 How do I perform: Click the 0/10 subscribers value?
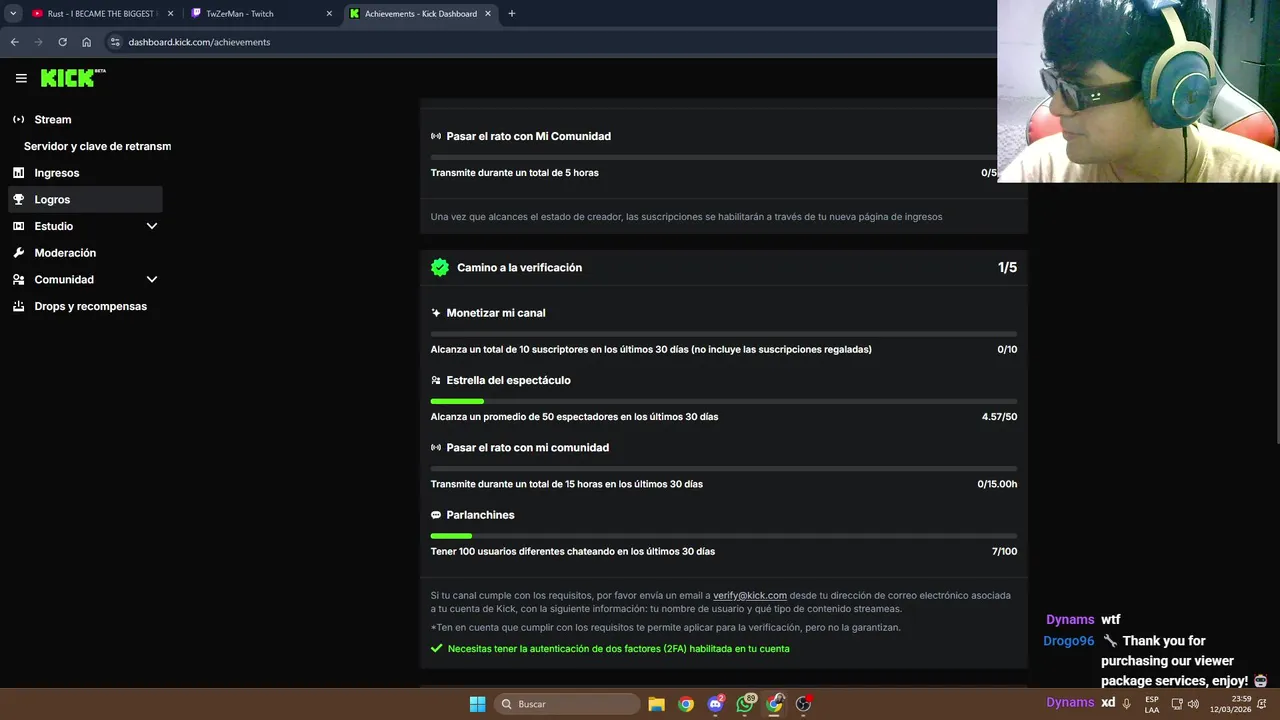tap(1007, 349)
